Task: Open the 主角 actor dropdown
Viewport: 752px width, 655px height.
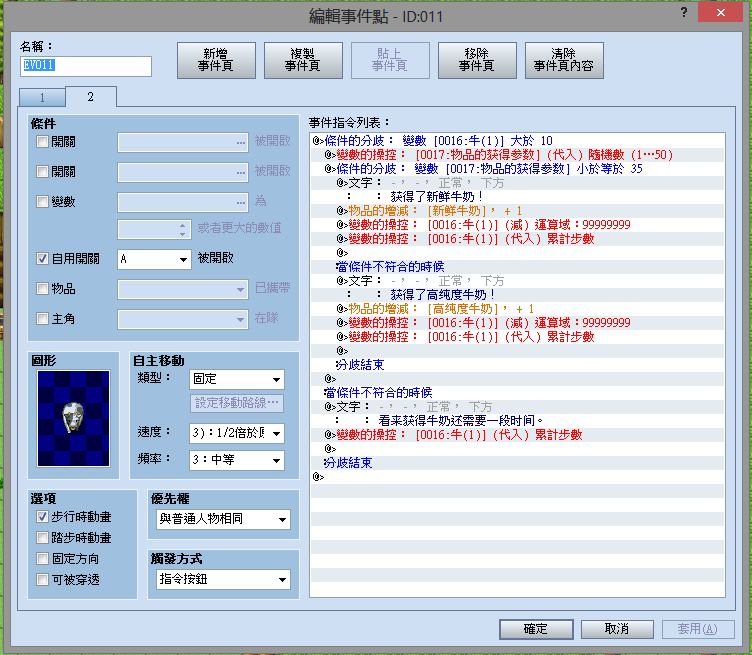Action: (x=183, y=319)
